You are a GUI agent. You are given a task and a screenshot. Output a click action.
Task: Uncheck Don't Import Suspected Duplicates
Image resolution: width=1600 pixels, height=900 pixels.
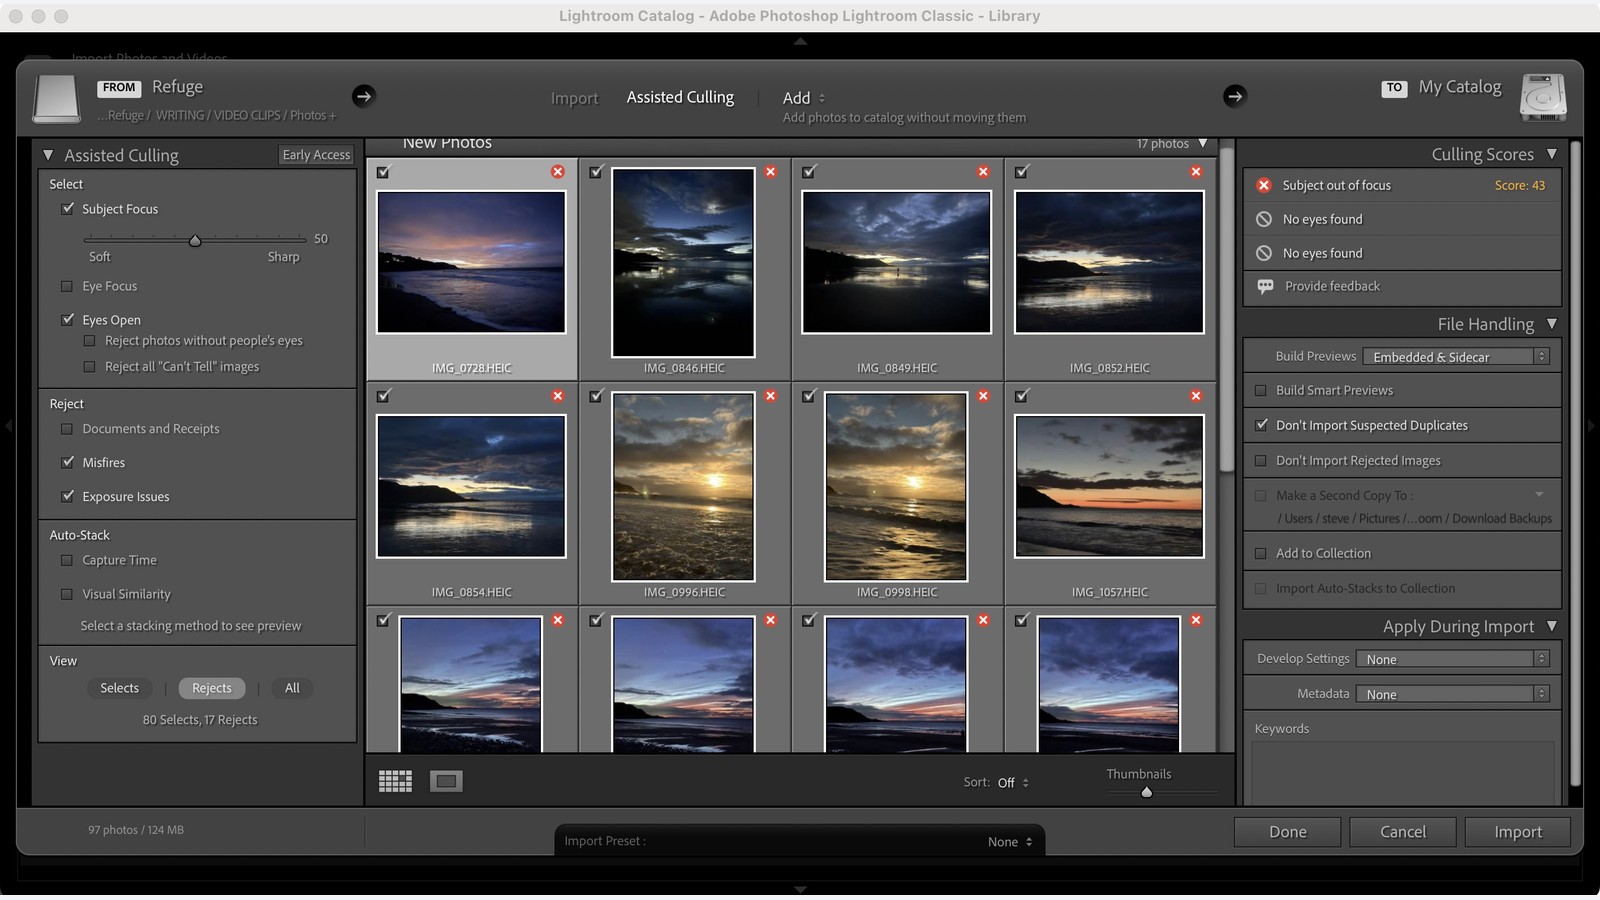pos(1261,425)
